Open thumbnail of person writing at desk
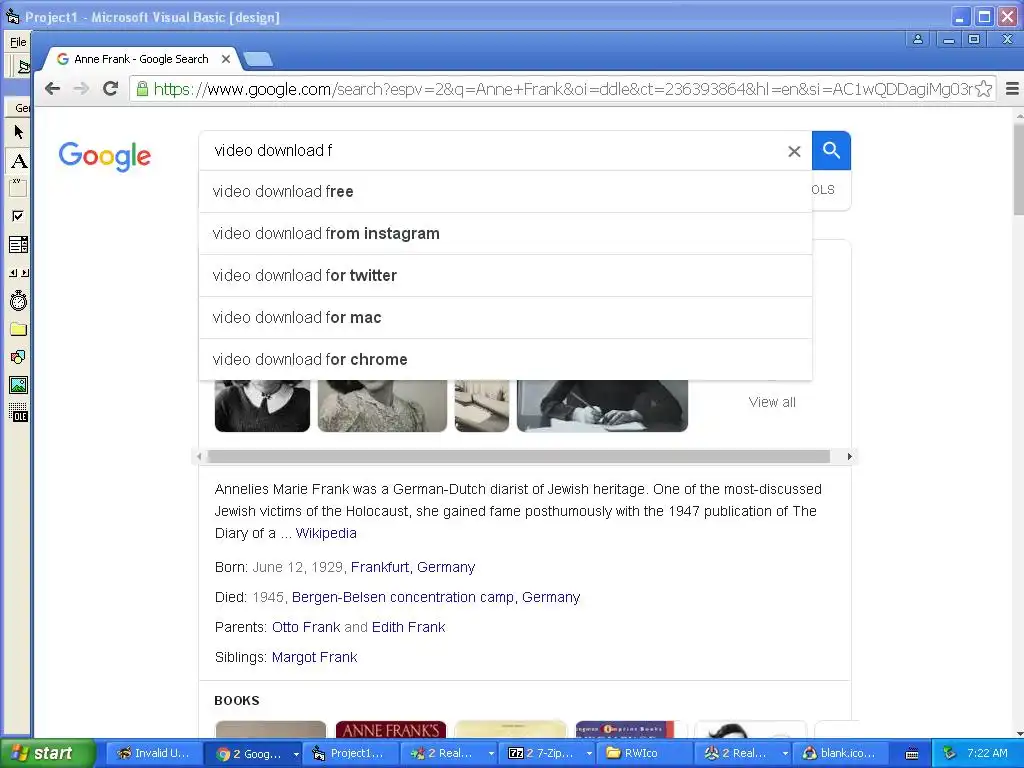This screenshot has width=1024, height=768. click(602, 406)
